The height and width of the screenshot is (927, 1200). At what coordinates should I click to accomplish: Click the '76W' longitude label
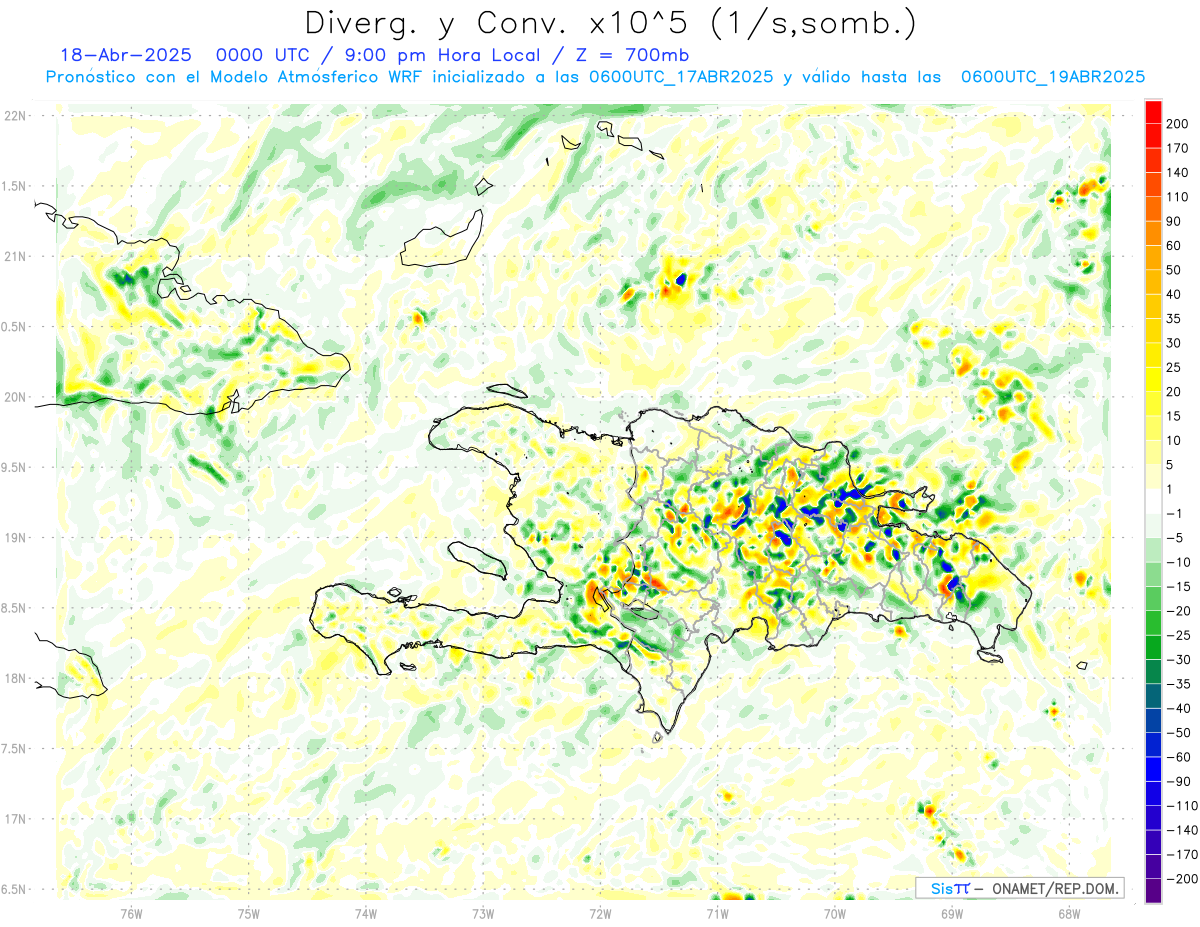(131, 914)
